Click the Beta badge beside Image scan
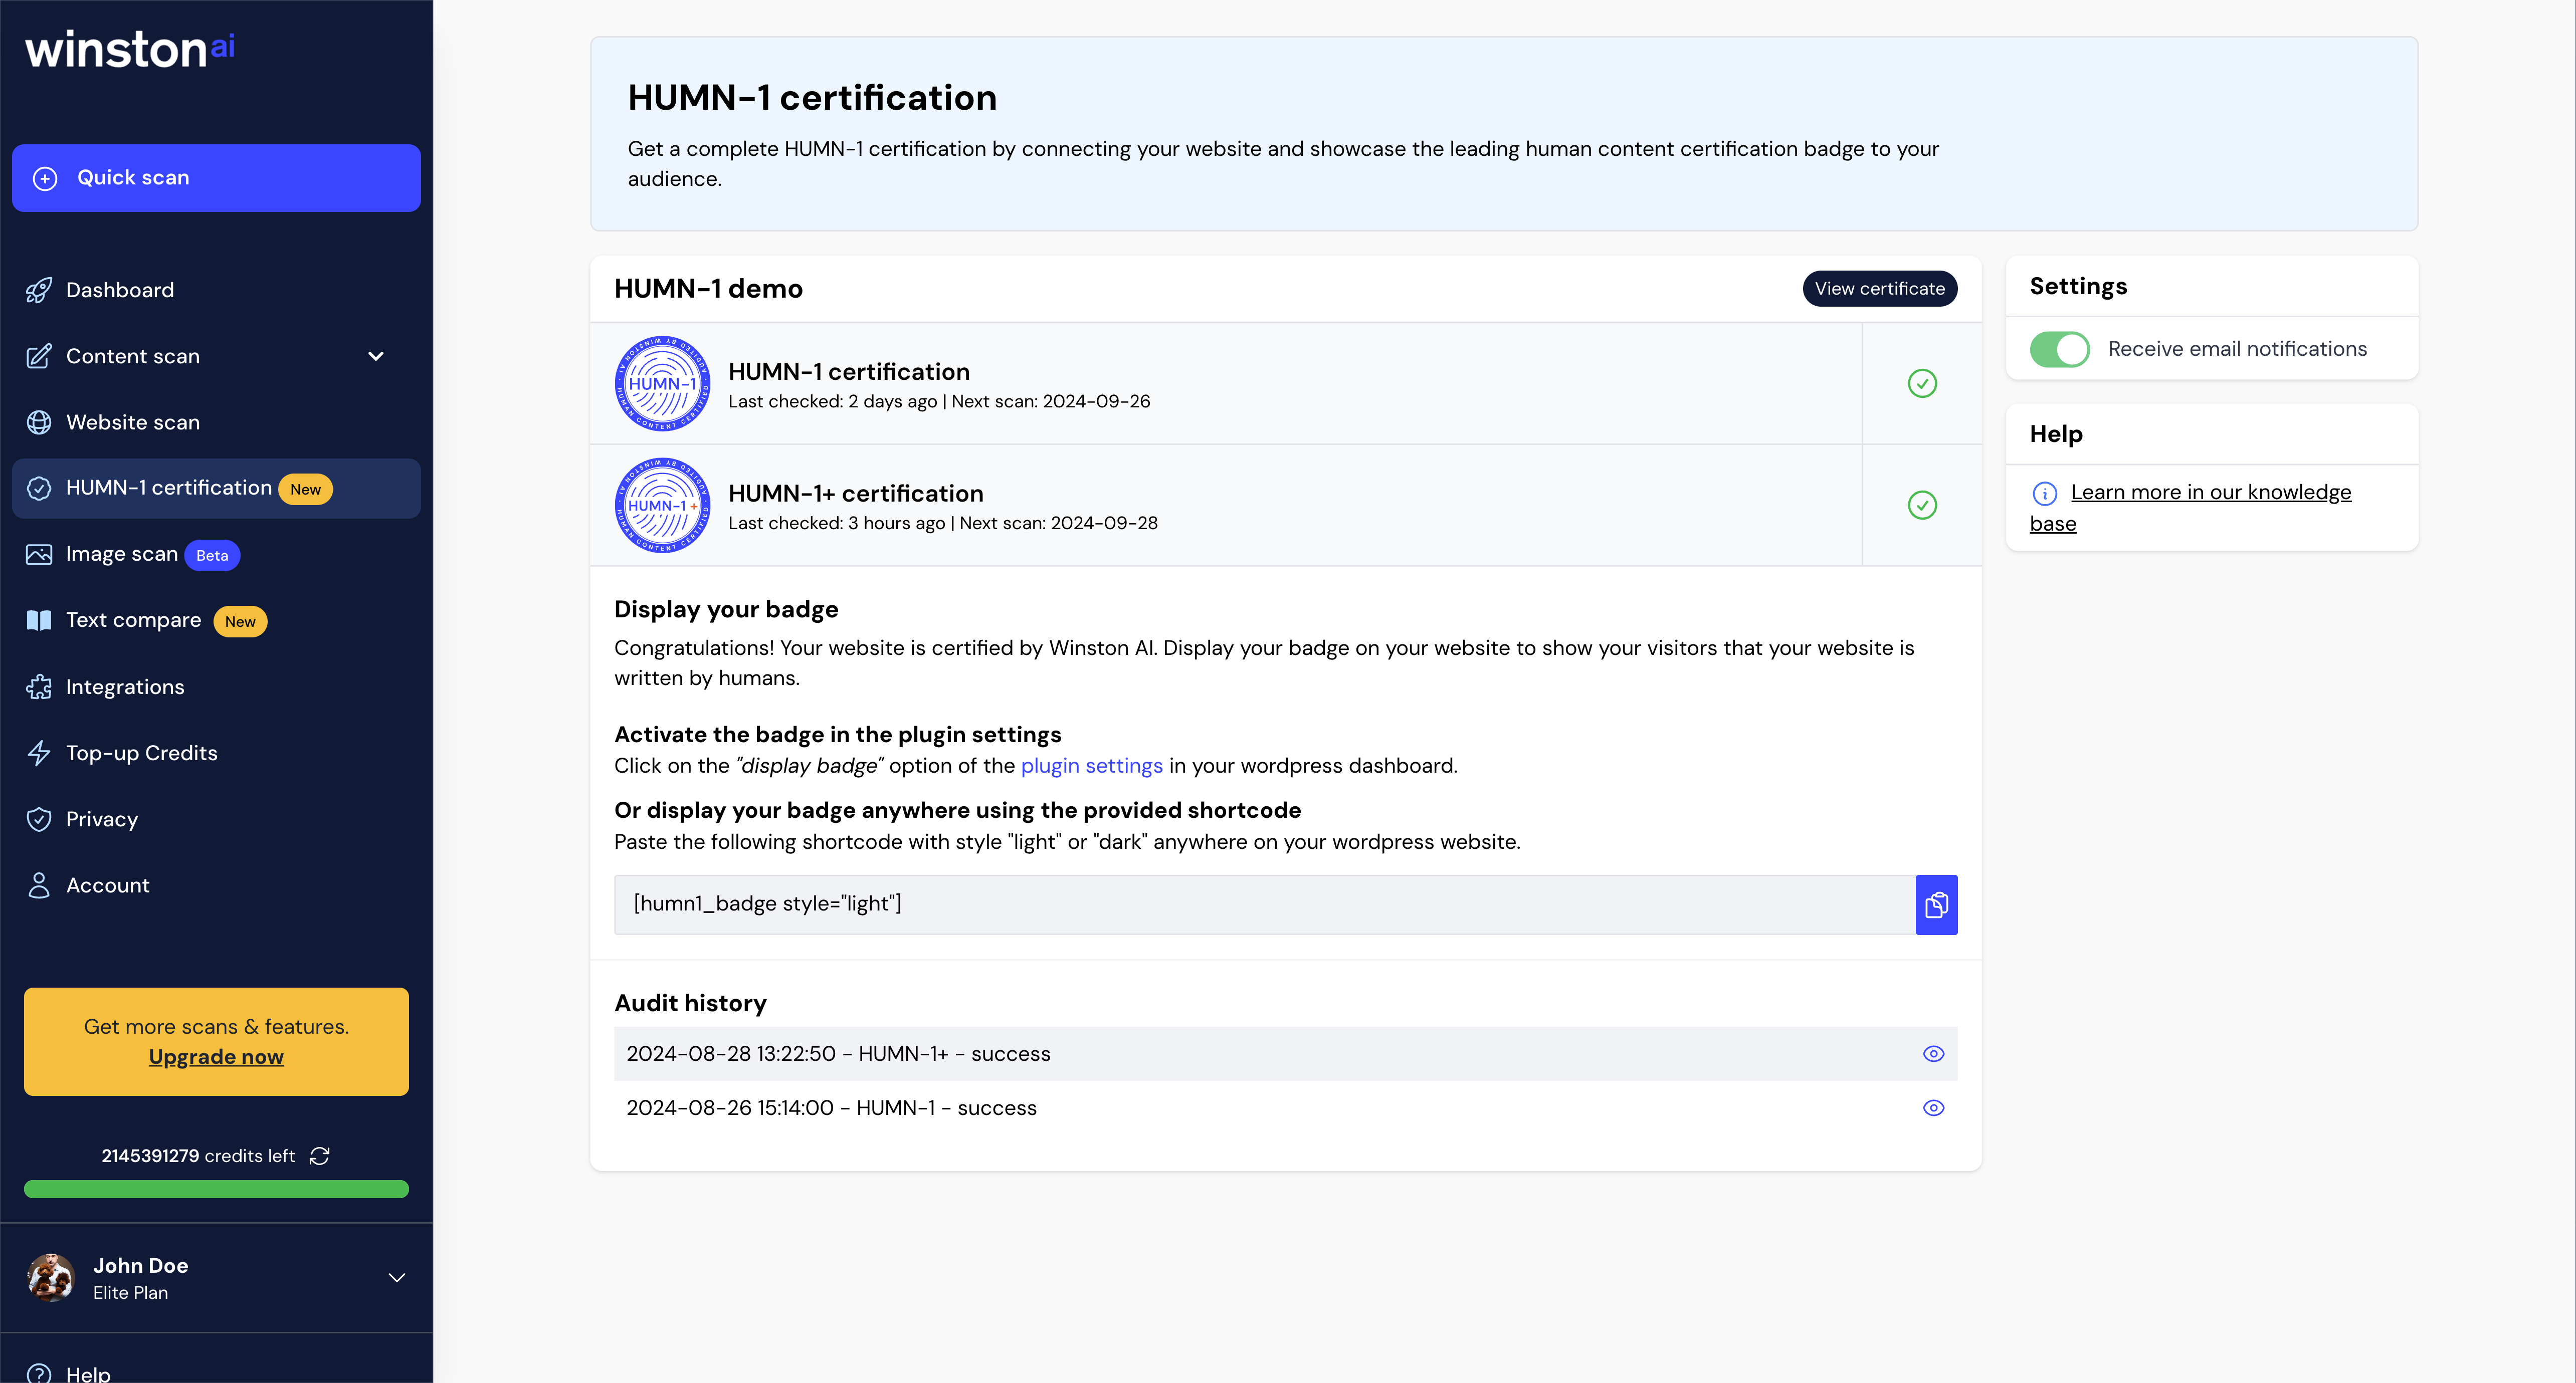The width and height of the screenshot is (2576, 1383). 212,556
